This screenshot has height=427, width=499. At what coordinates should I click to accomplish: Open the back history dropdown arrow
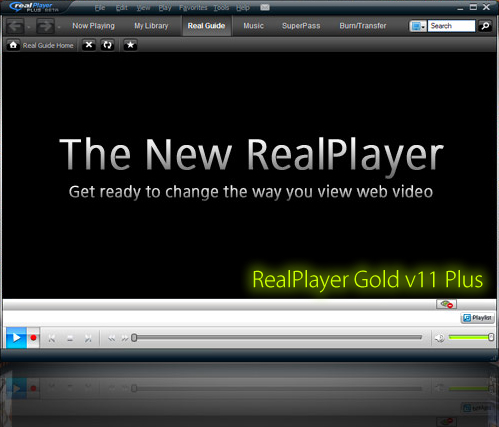tap(29, 27)
